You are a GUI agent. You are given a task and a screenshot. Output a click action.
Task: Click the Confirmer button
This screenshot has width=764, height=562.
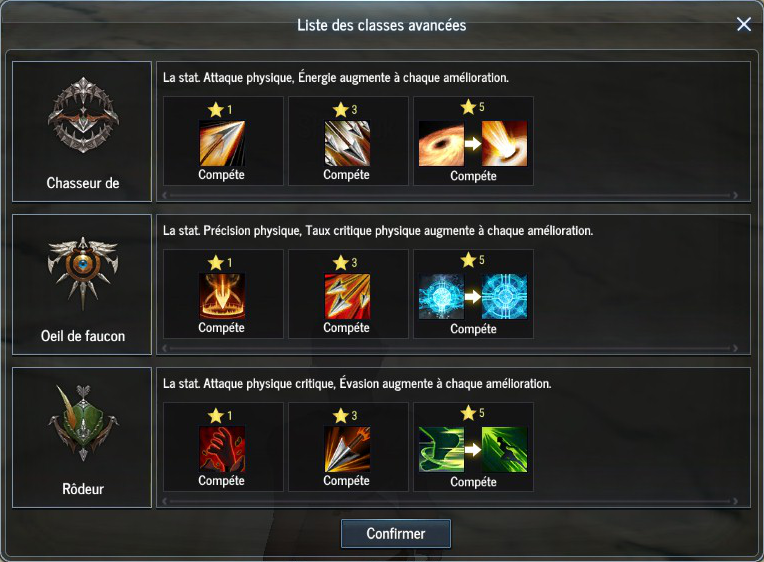pos(396,534)
